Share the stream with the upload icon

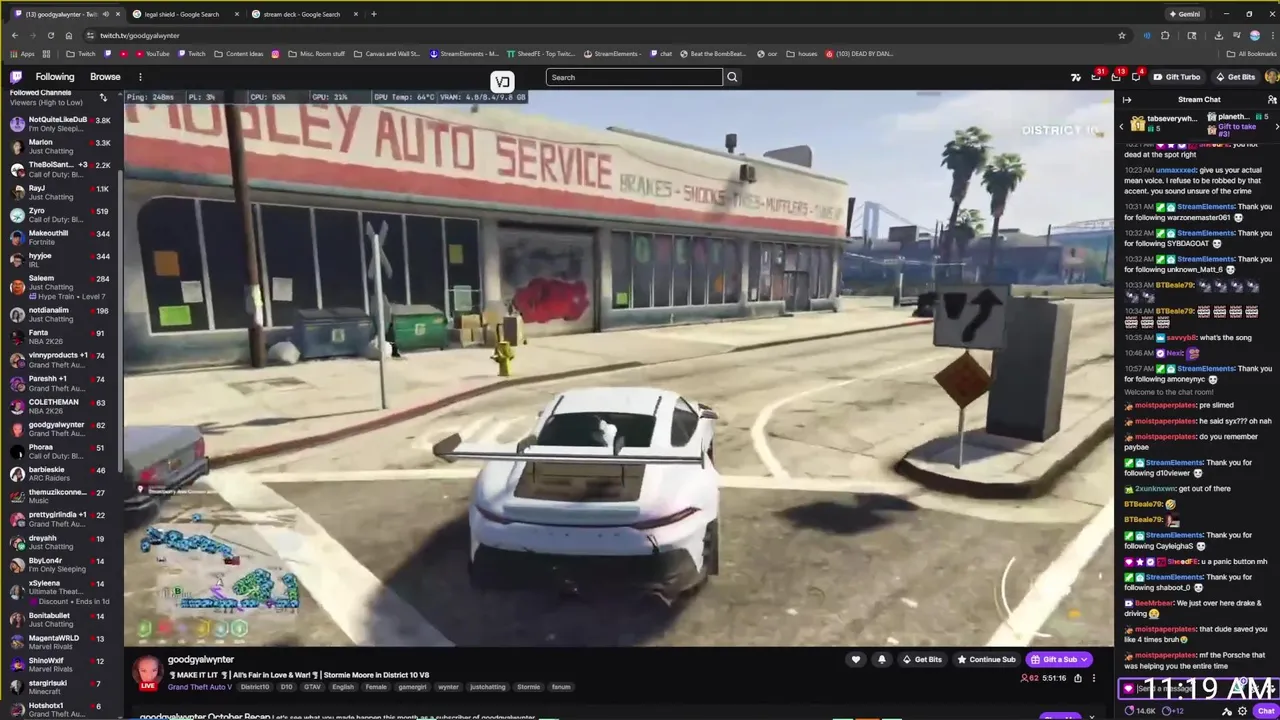(1077, 678)
